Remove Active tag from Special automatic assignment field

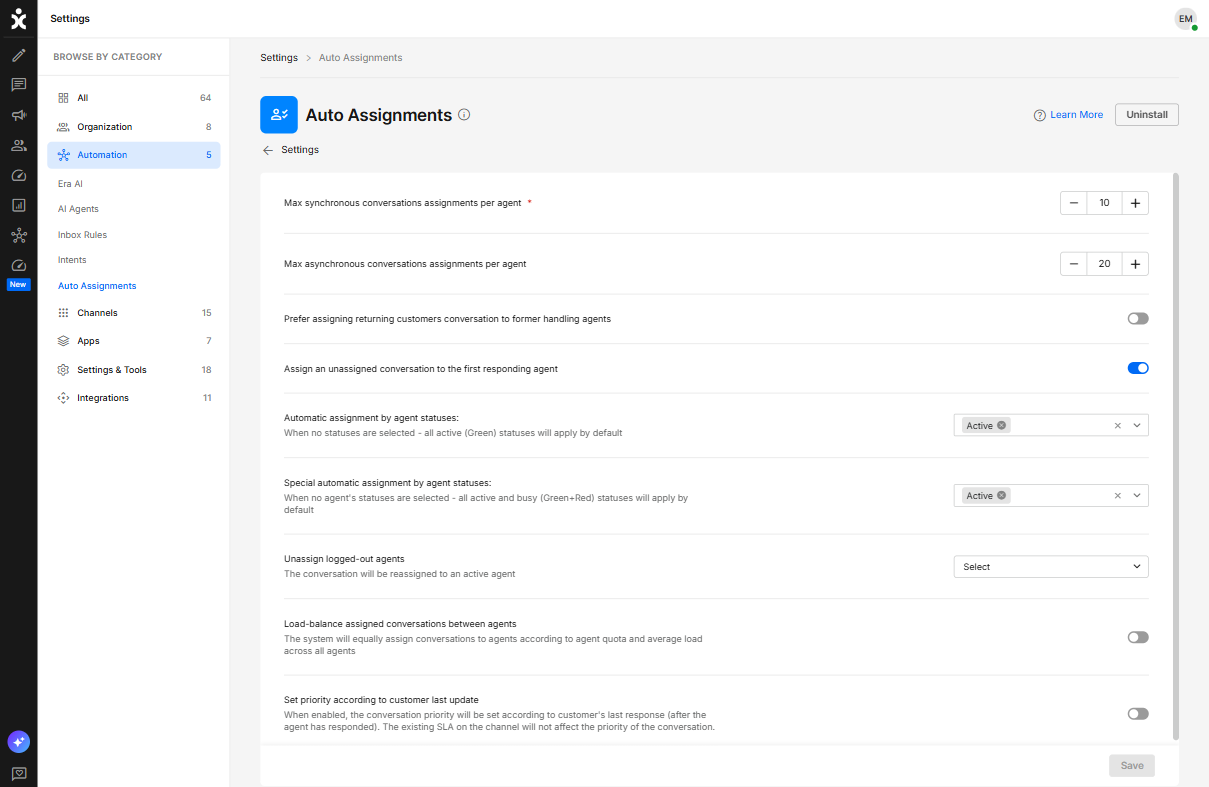click(x=1002, y=496)
